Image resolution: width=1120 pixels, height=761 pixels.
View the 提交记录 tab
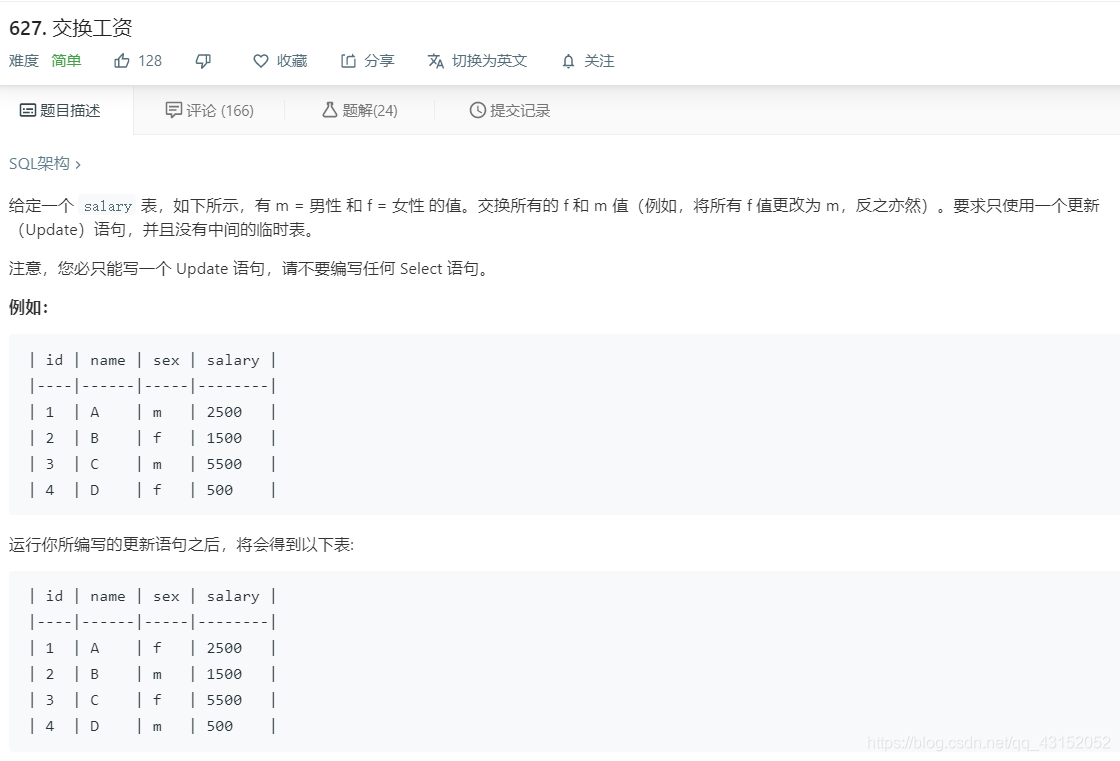click(520, 110)
